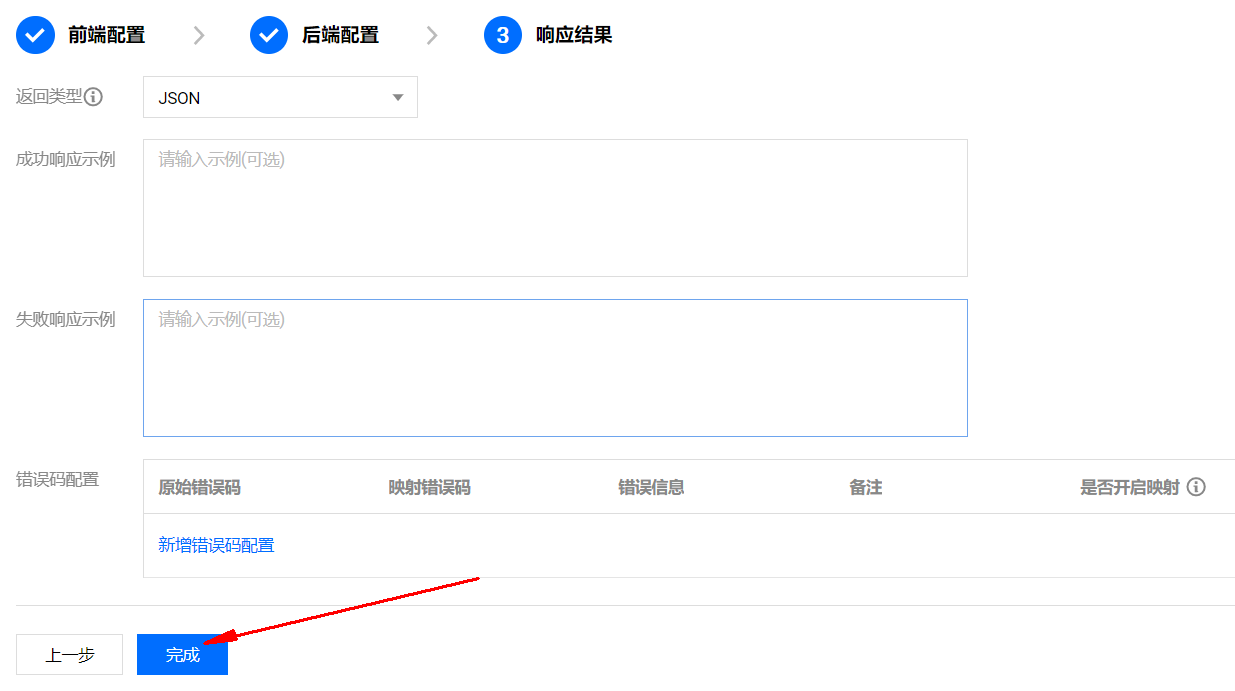Go to the 后端配置 step label
Viewport: 1235px width, 691px height.
(340, 35)
